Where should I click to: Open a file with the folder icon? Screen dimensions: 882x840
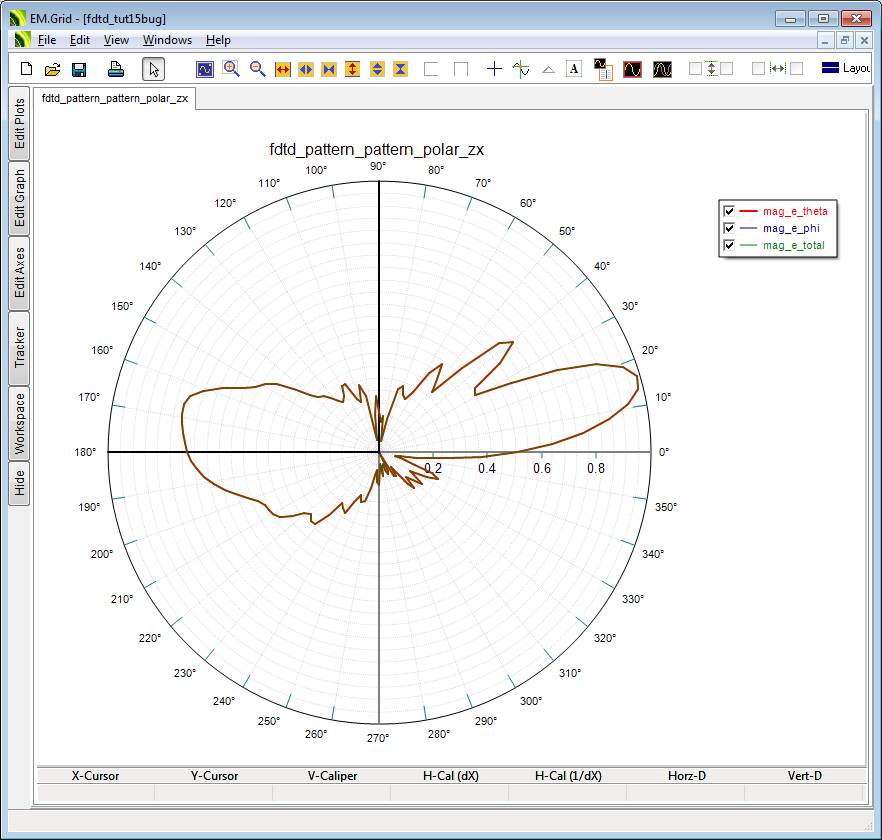pos(53,69)
